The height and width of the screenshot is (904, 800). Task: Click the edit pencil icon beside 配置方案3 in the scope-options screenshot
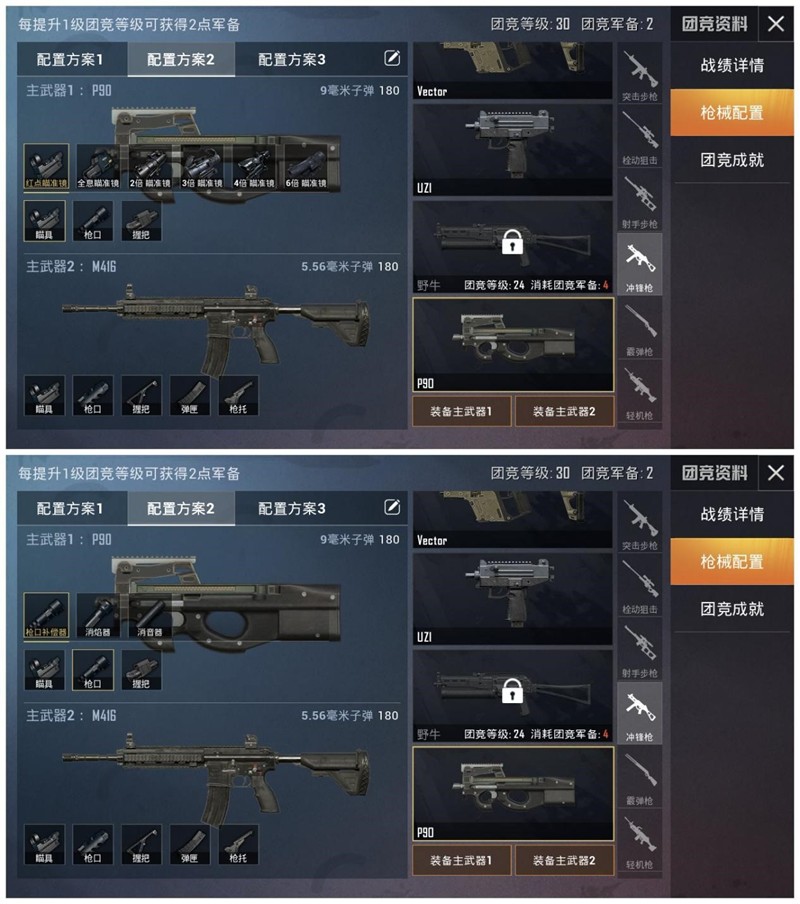pos(392,58)
